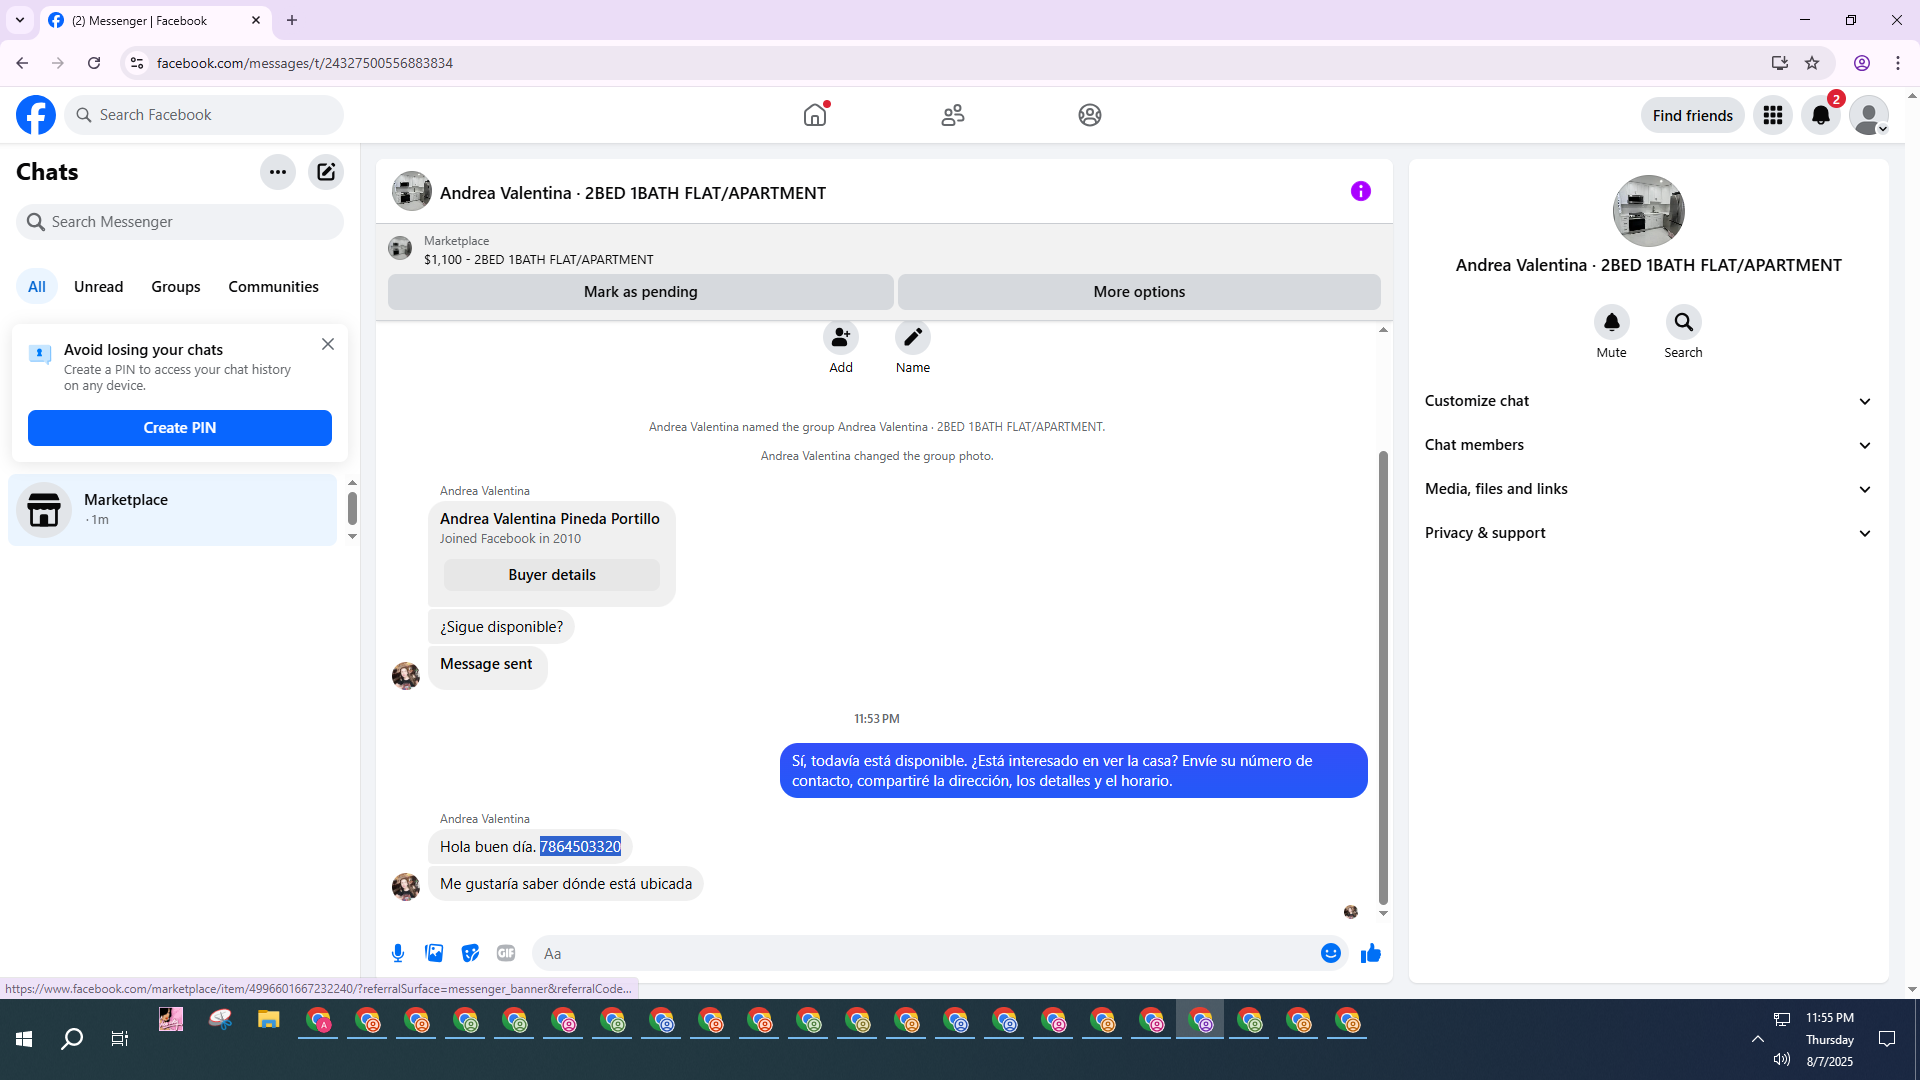Open the Facebook menu grid icon
Screen dimensions: 1920x1080
click(x=1772, y=115)
